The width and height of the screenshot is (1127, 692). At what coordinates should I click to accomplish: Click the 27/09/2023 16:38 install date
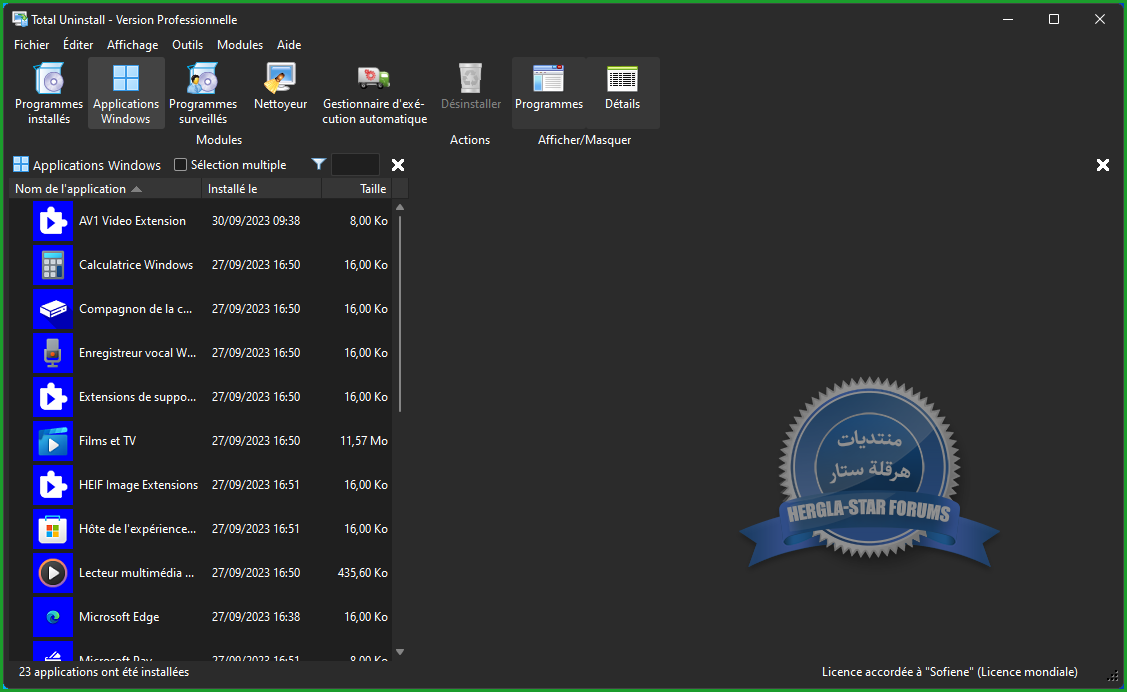click(x=256, y=617)
